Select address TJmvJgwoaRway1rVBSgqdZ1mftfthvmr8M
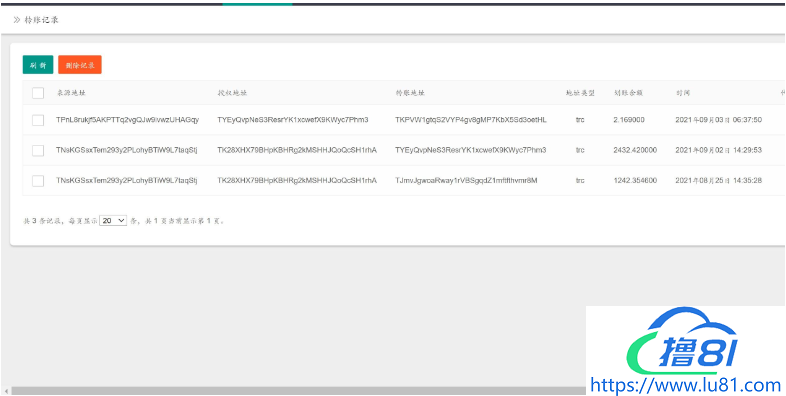The width and height of the screenshot is (786, 396). (466, 180)
